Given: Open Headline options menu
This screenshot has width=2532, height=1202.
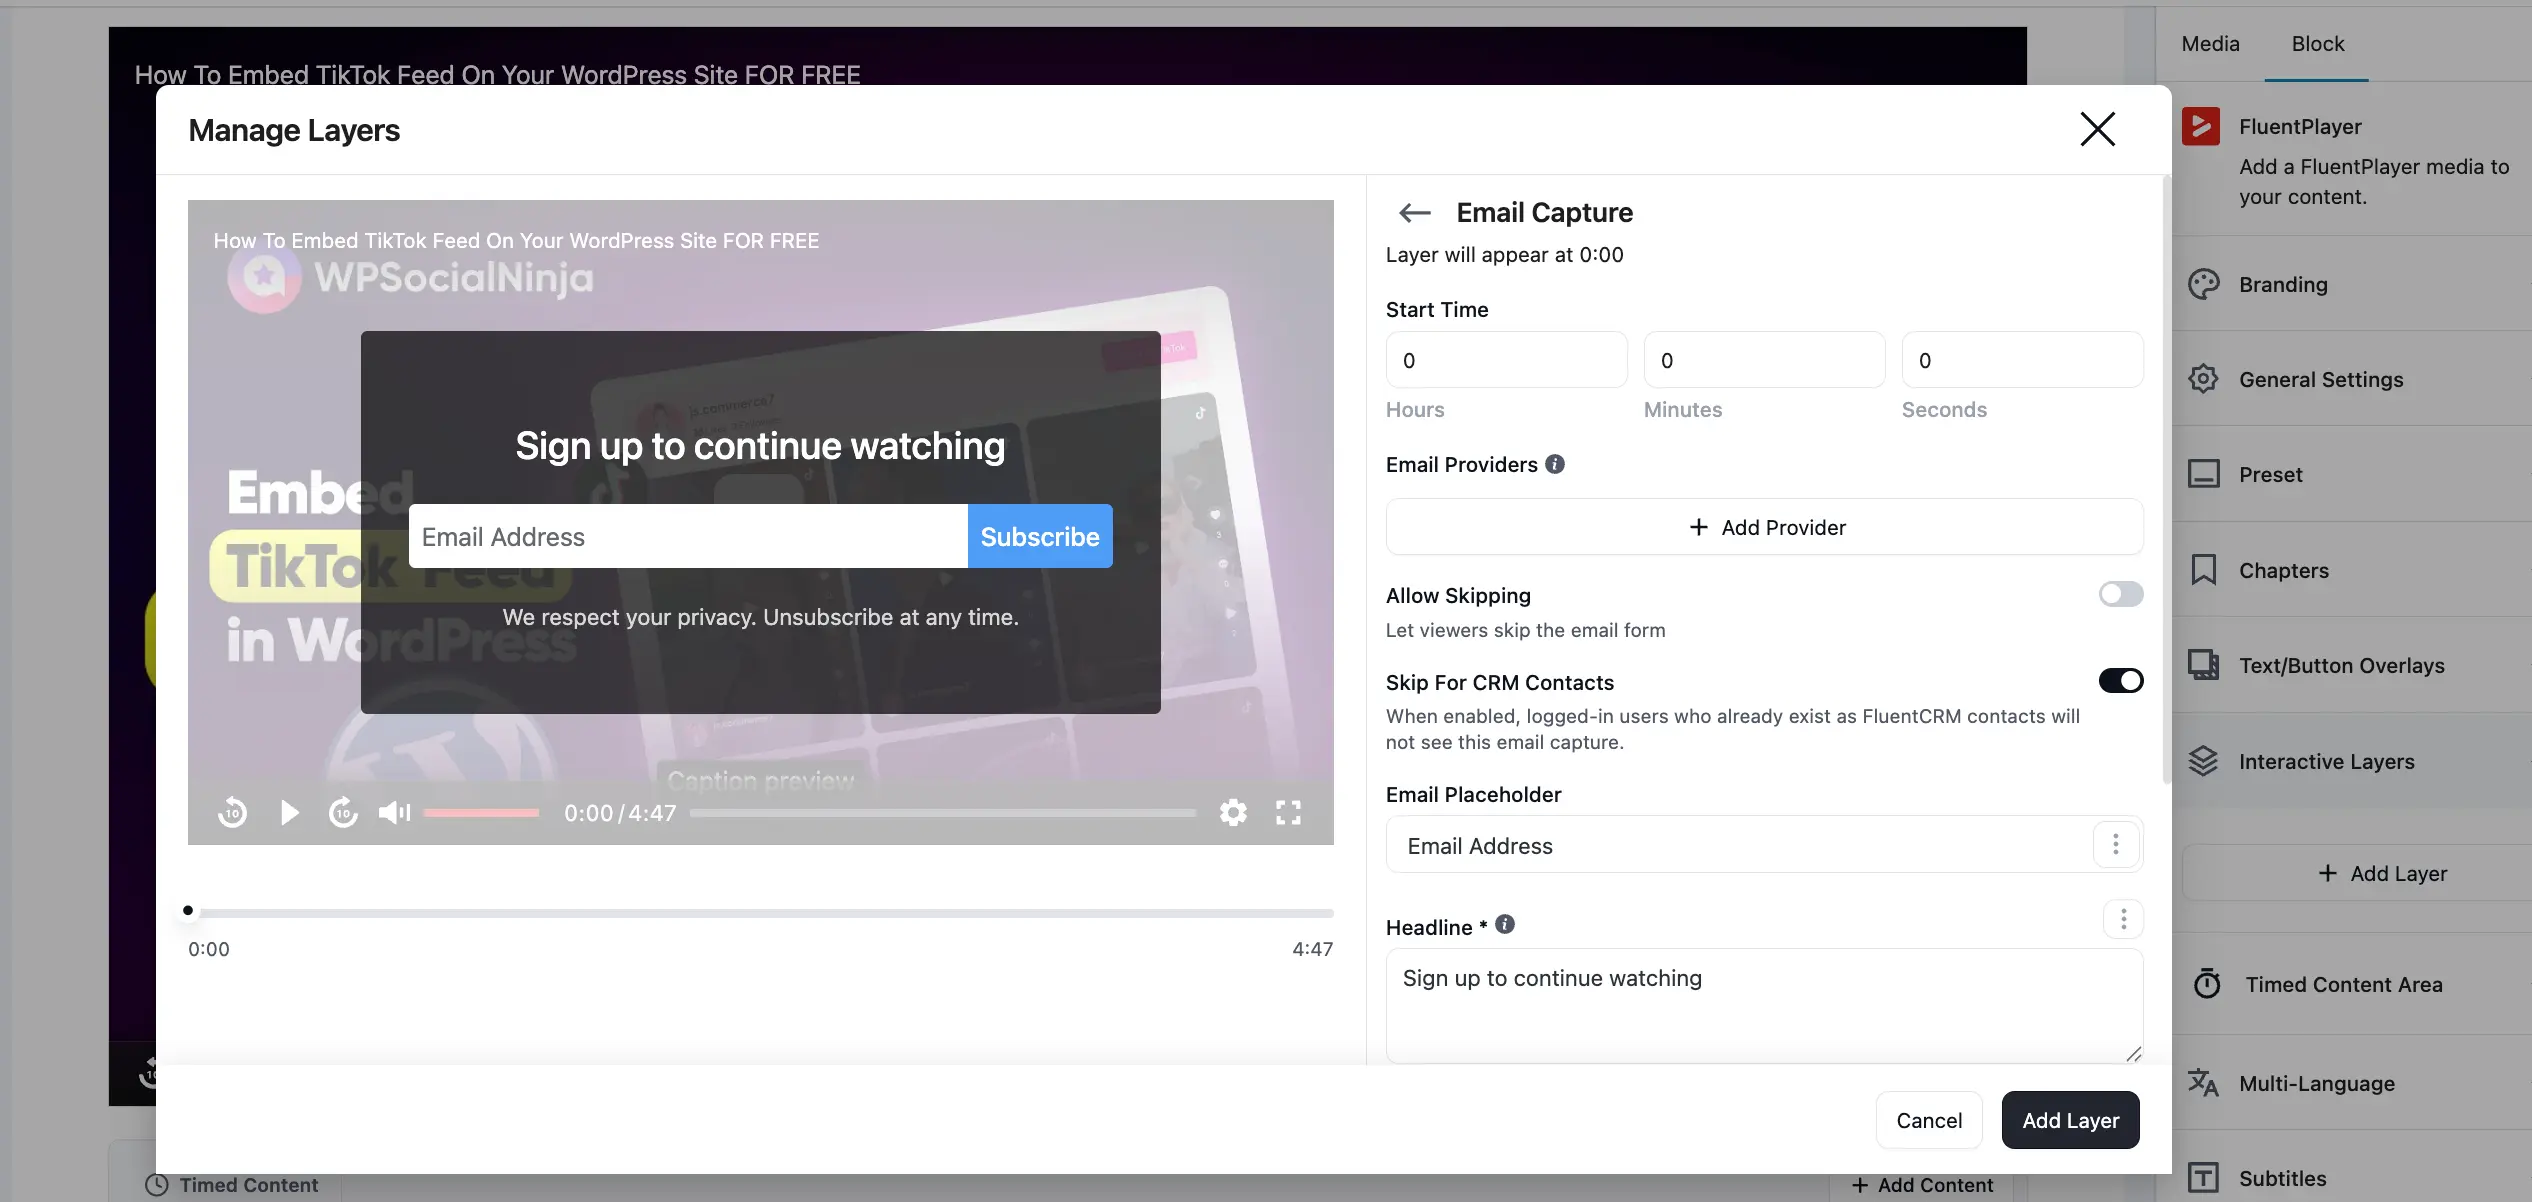Looking at the screenshot, I should [x=2123, y=919].
